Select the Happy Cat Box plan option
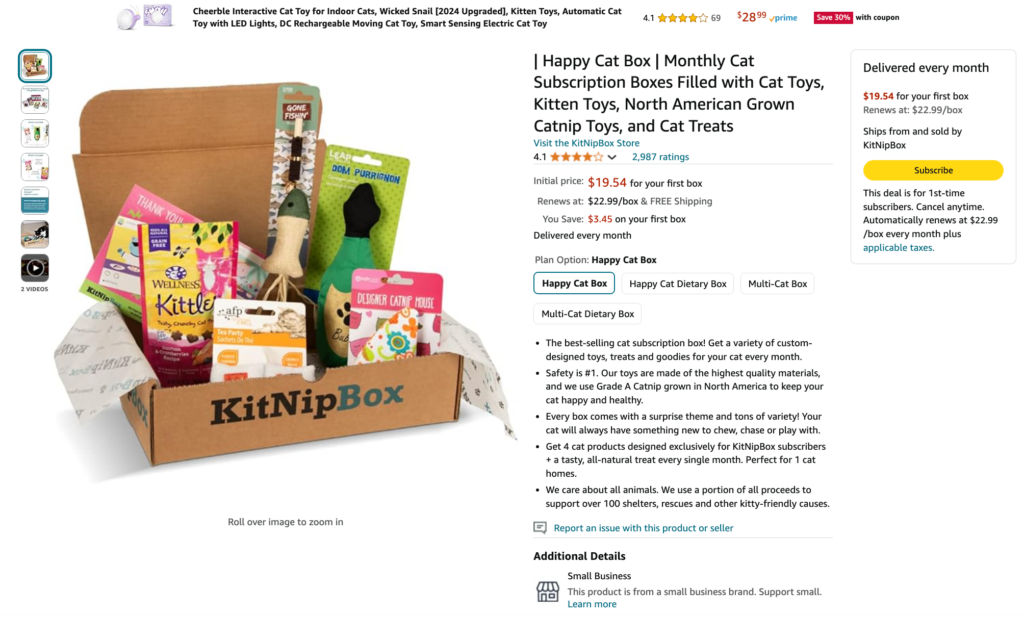 574,283
